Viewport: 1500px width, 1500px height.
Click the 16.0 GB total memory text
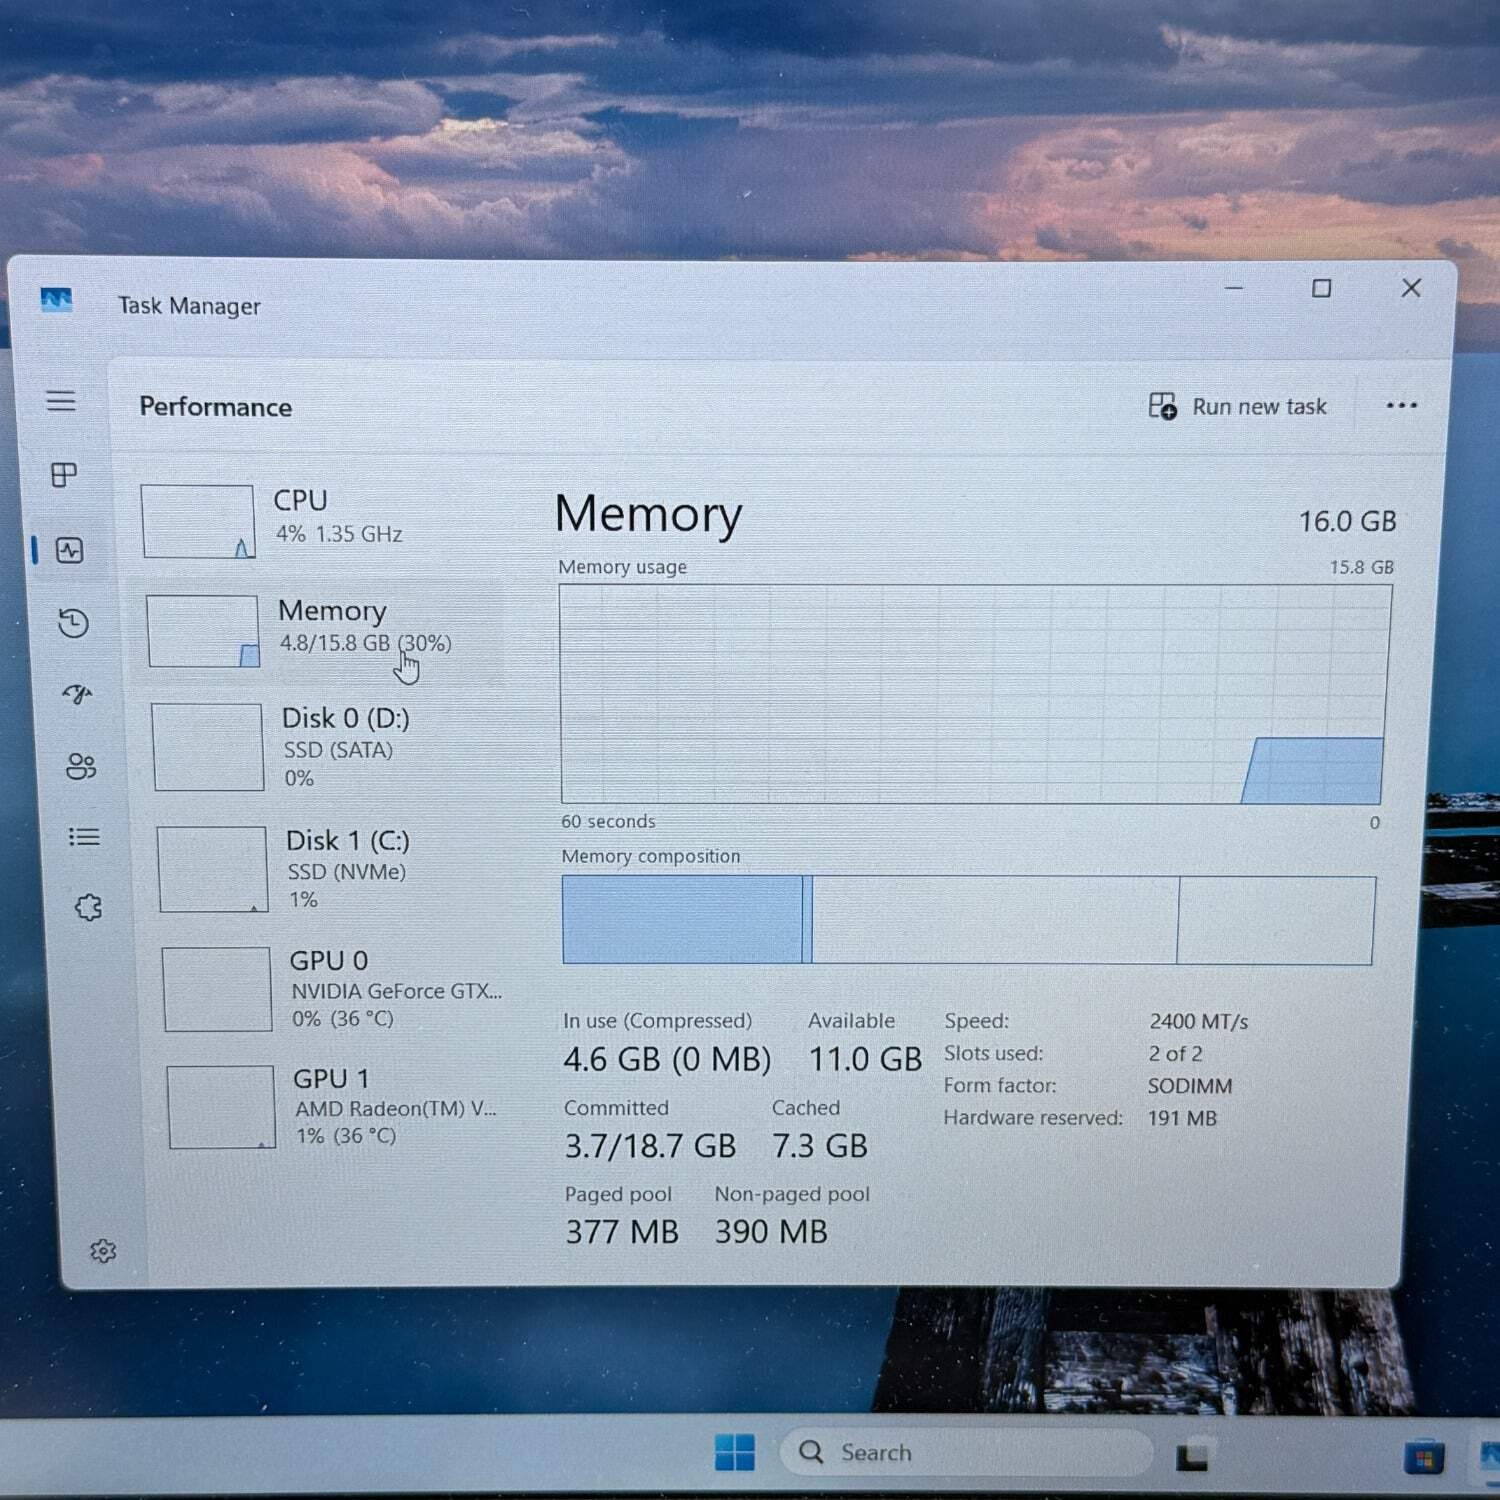(1347, 521)
